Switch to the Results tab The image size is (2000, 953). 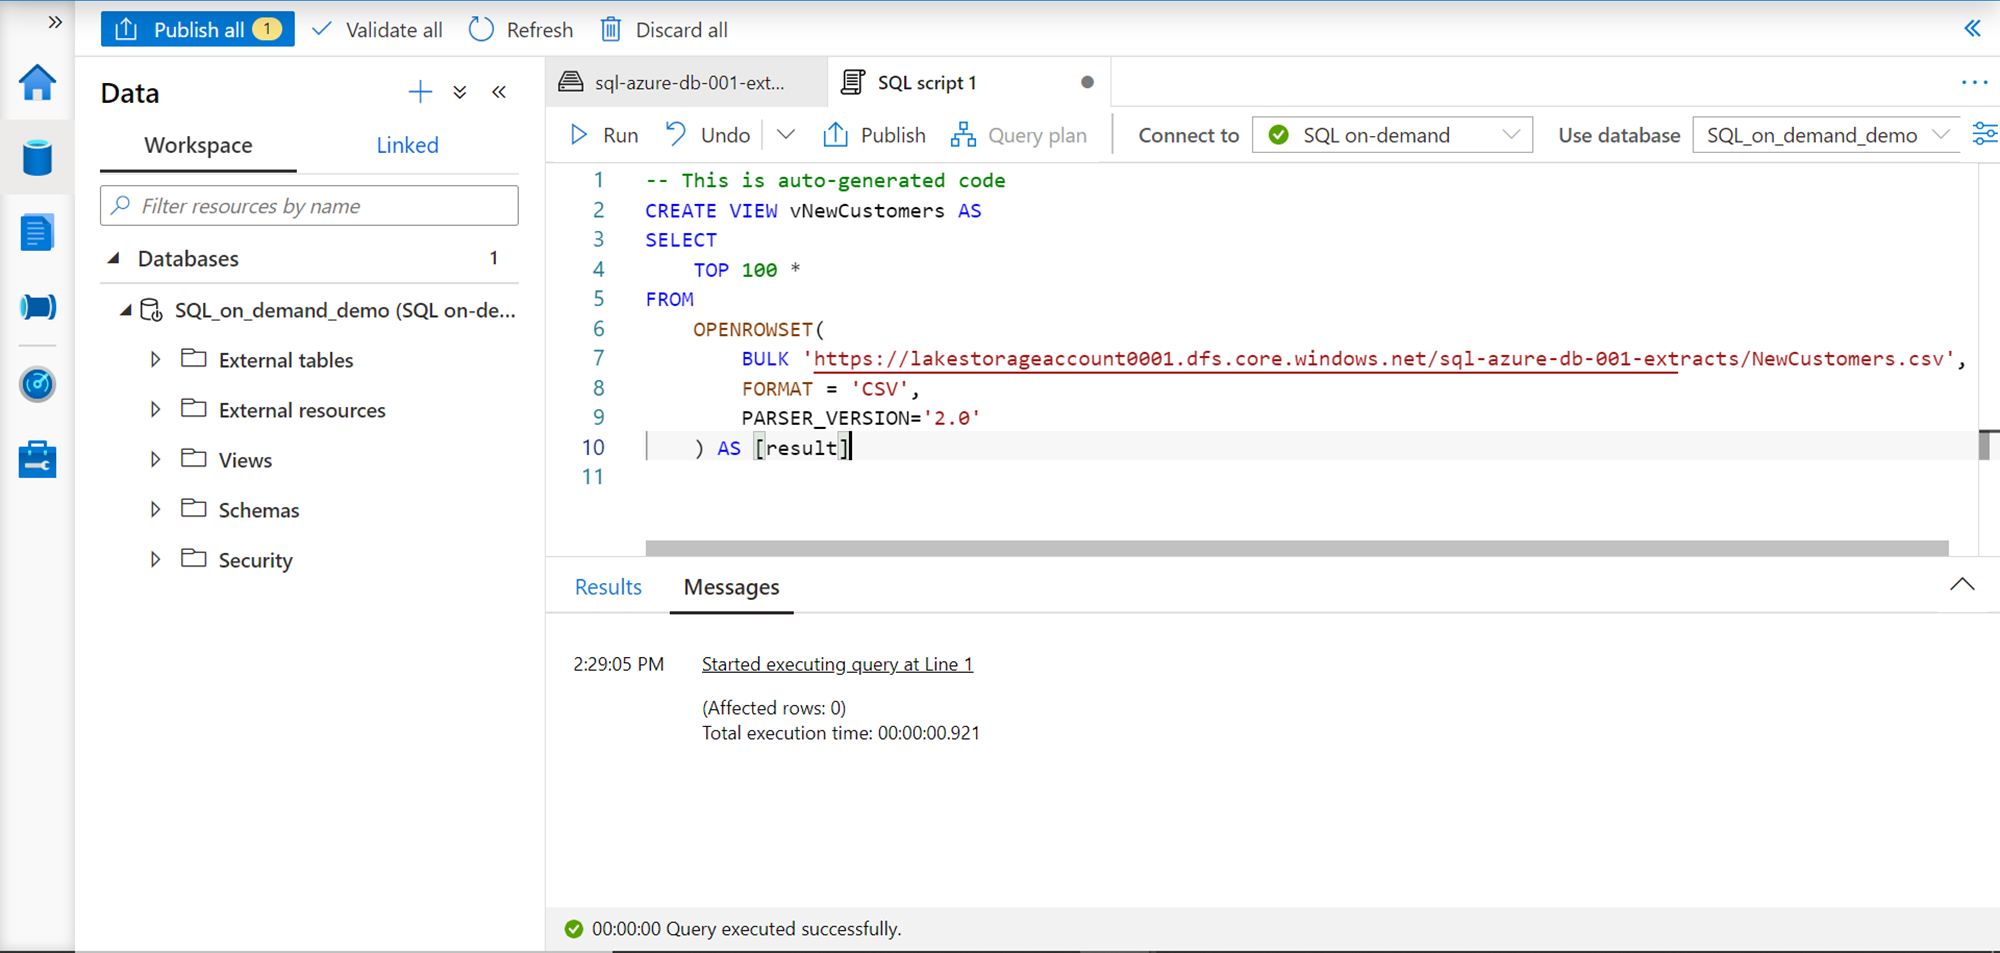[x=608, y=587]
